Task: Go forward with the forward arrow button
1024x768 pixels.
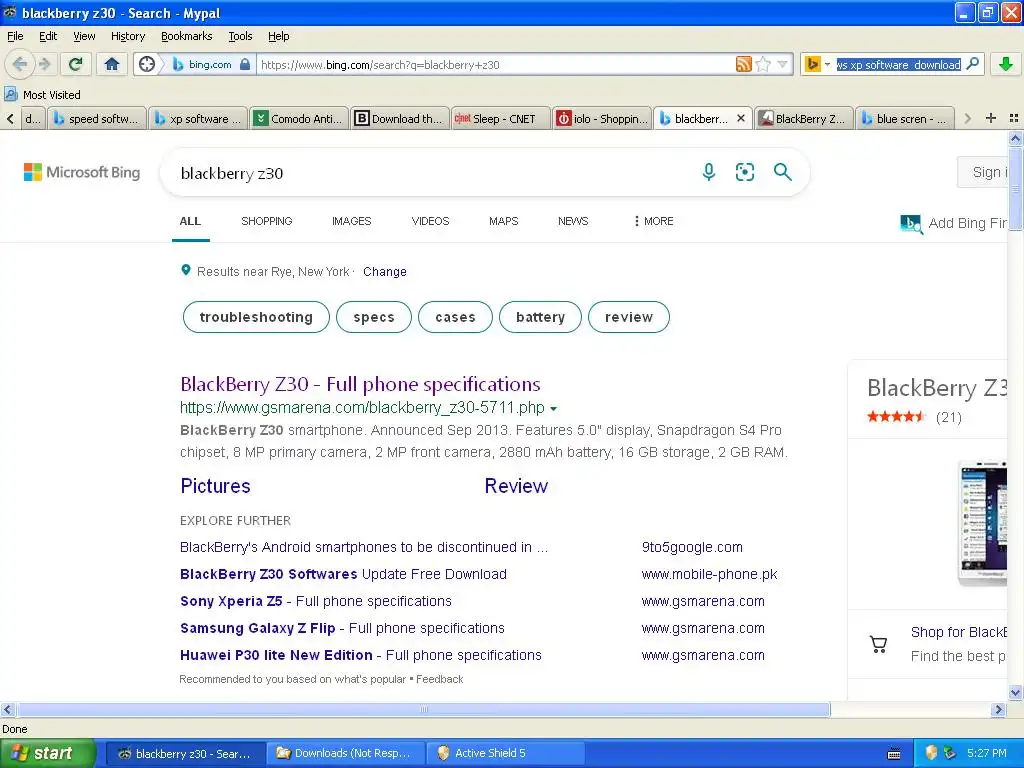Action: [x=44, y=64]
